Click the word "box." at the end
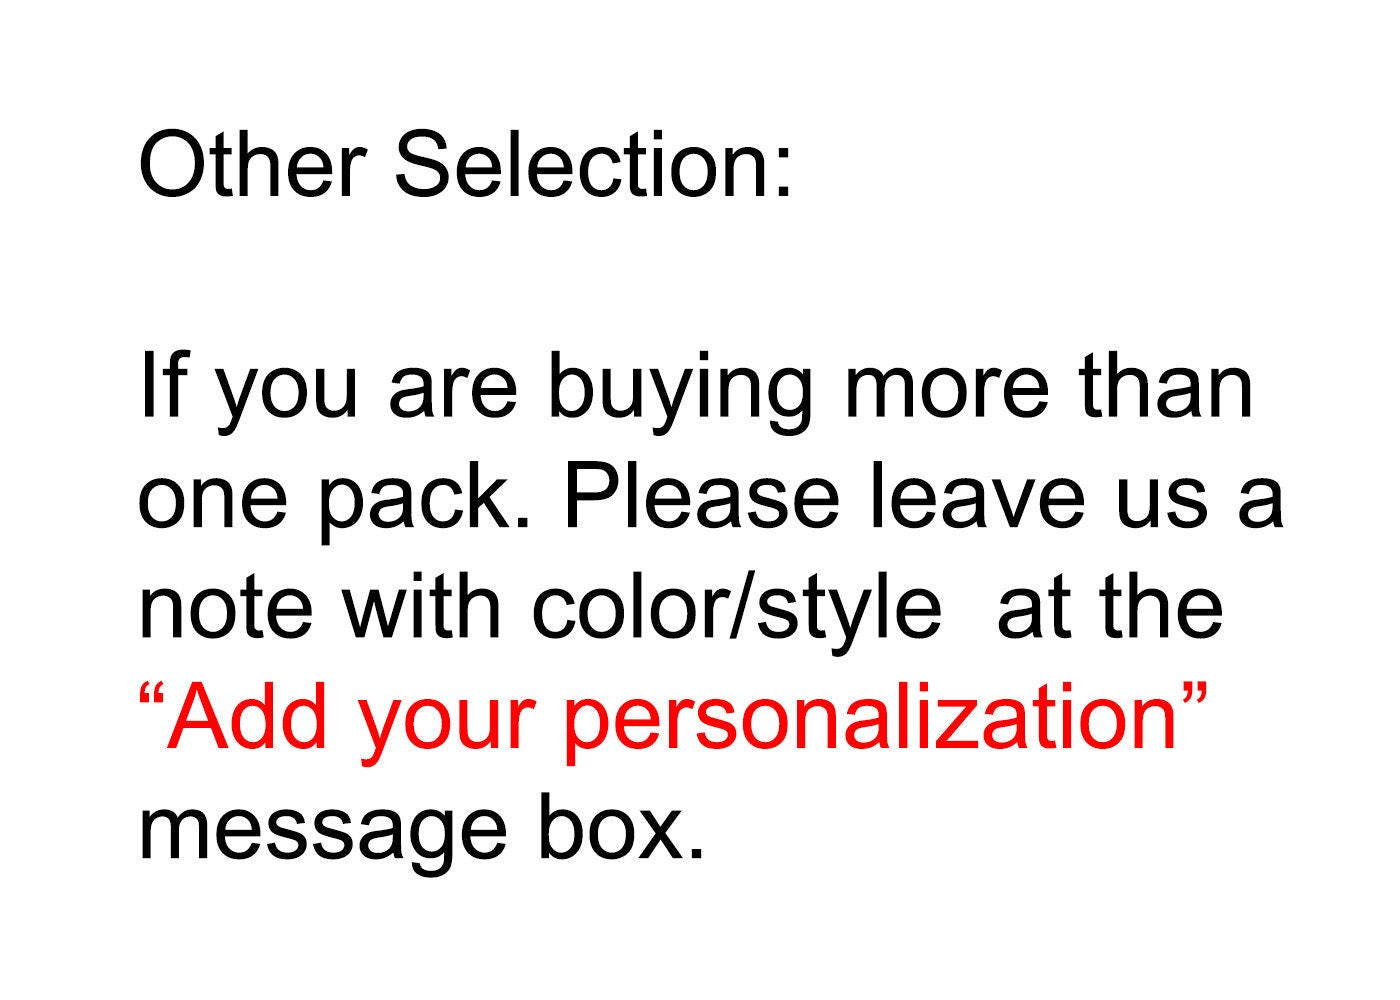This screenshot has width=1400, height=1000. click(x=621, y=828)
